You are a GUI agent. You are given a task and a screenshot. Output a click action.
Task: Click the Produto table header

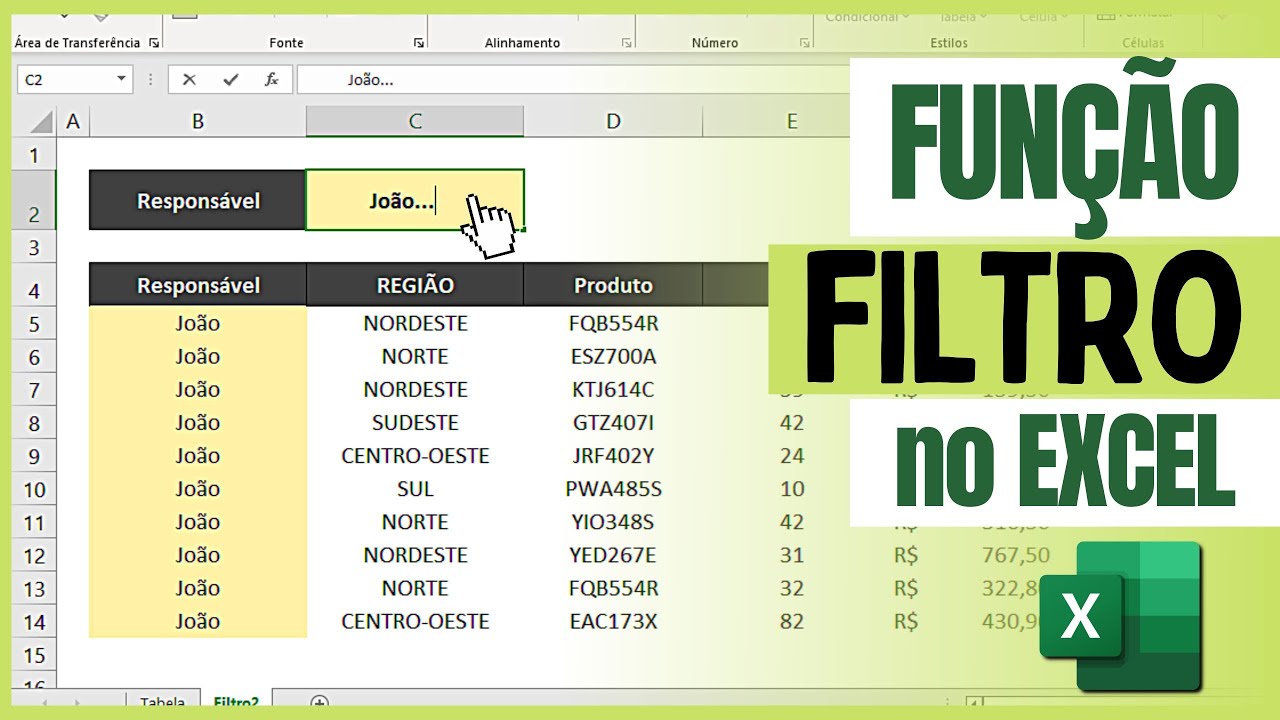click(x=613, y=285)
